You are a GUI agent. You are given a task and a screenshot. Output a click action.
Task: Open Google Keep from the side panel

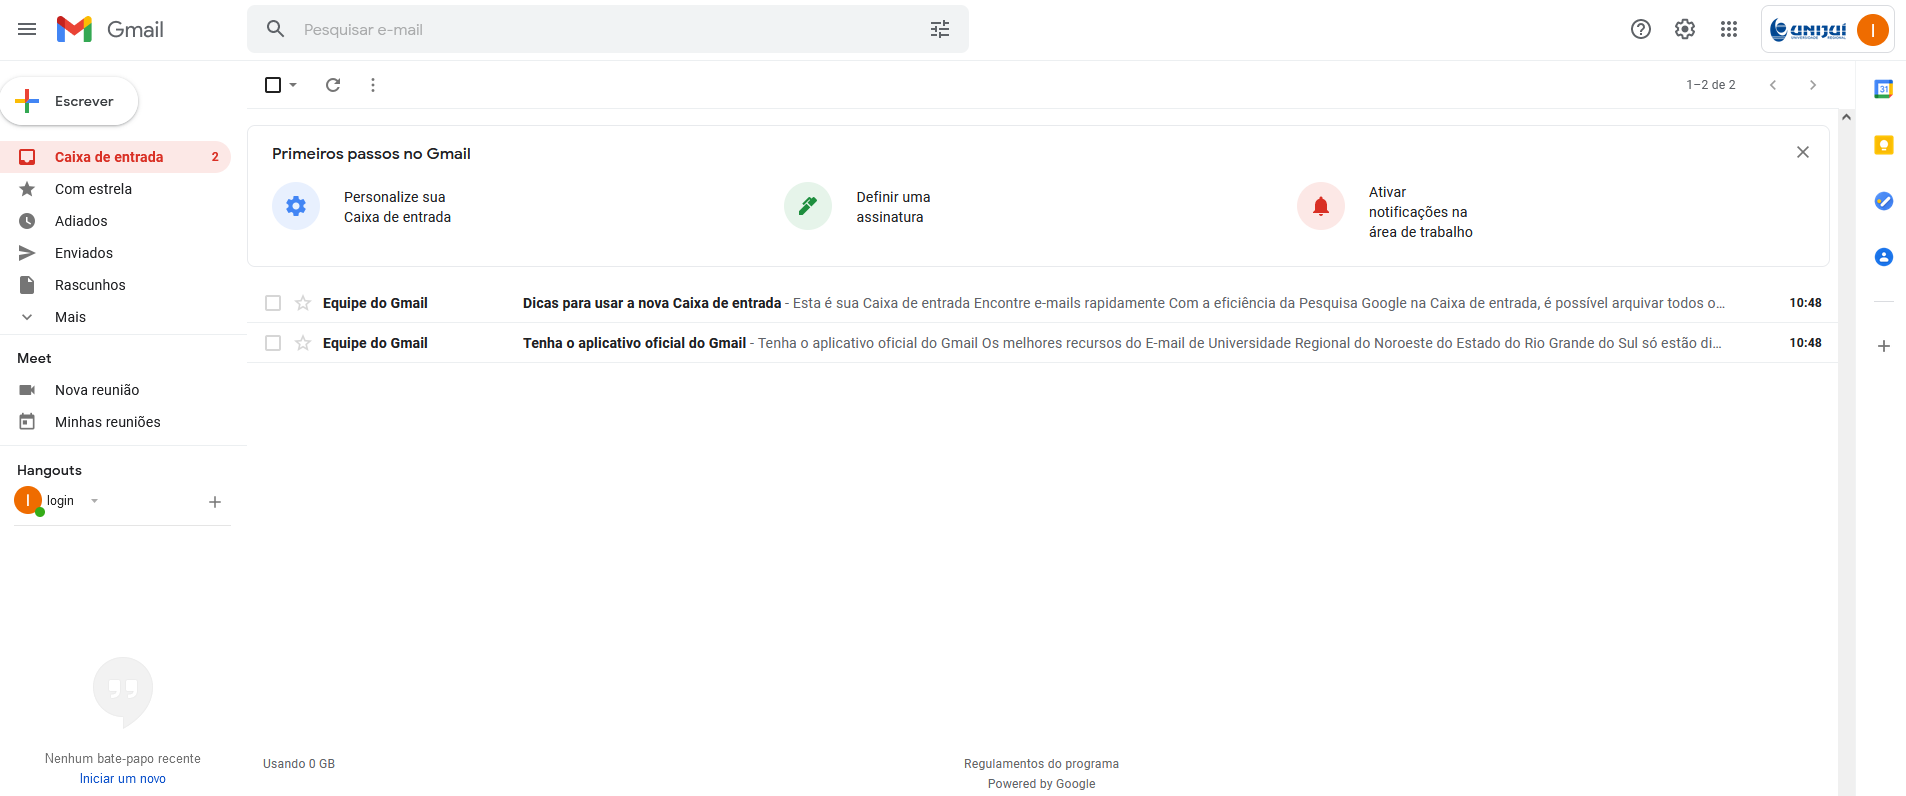(x=1883, y=145)
